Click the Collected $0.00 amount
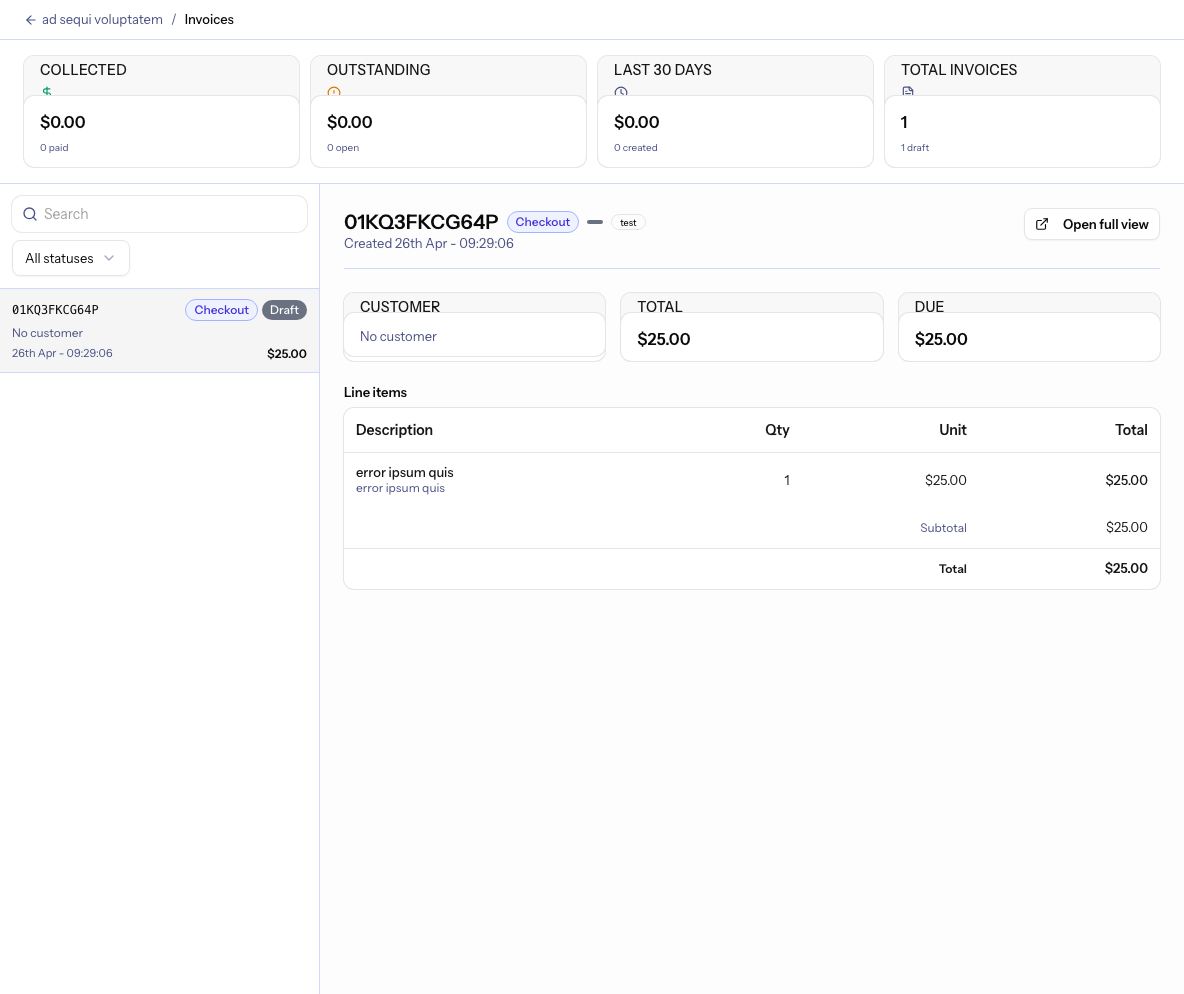 63,122
